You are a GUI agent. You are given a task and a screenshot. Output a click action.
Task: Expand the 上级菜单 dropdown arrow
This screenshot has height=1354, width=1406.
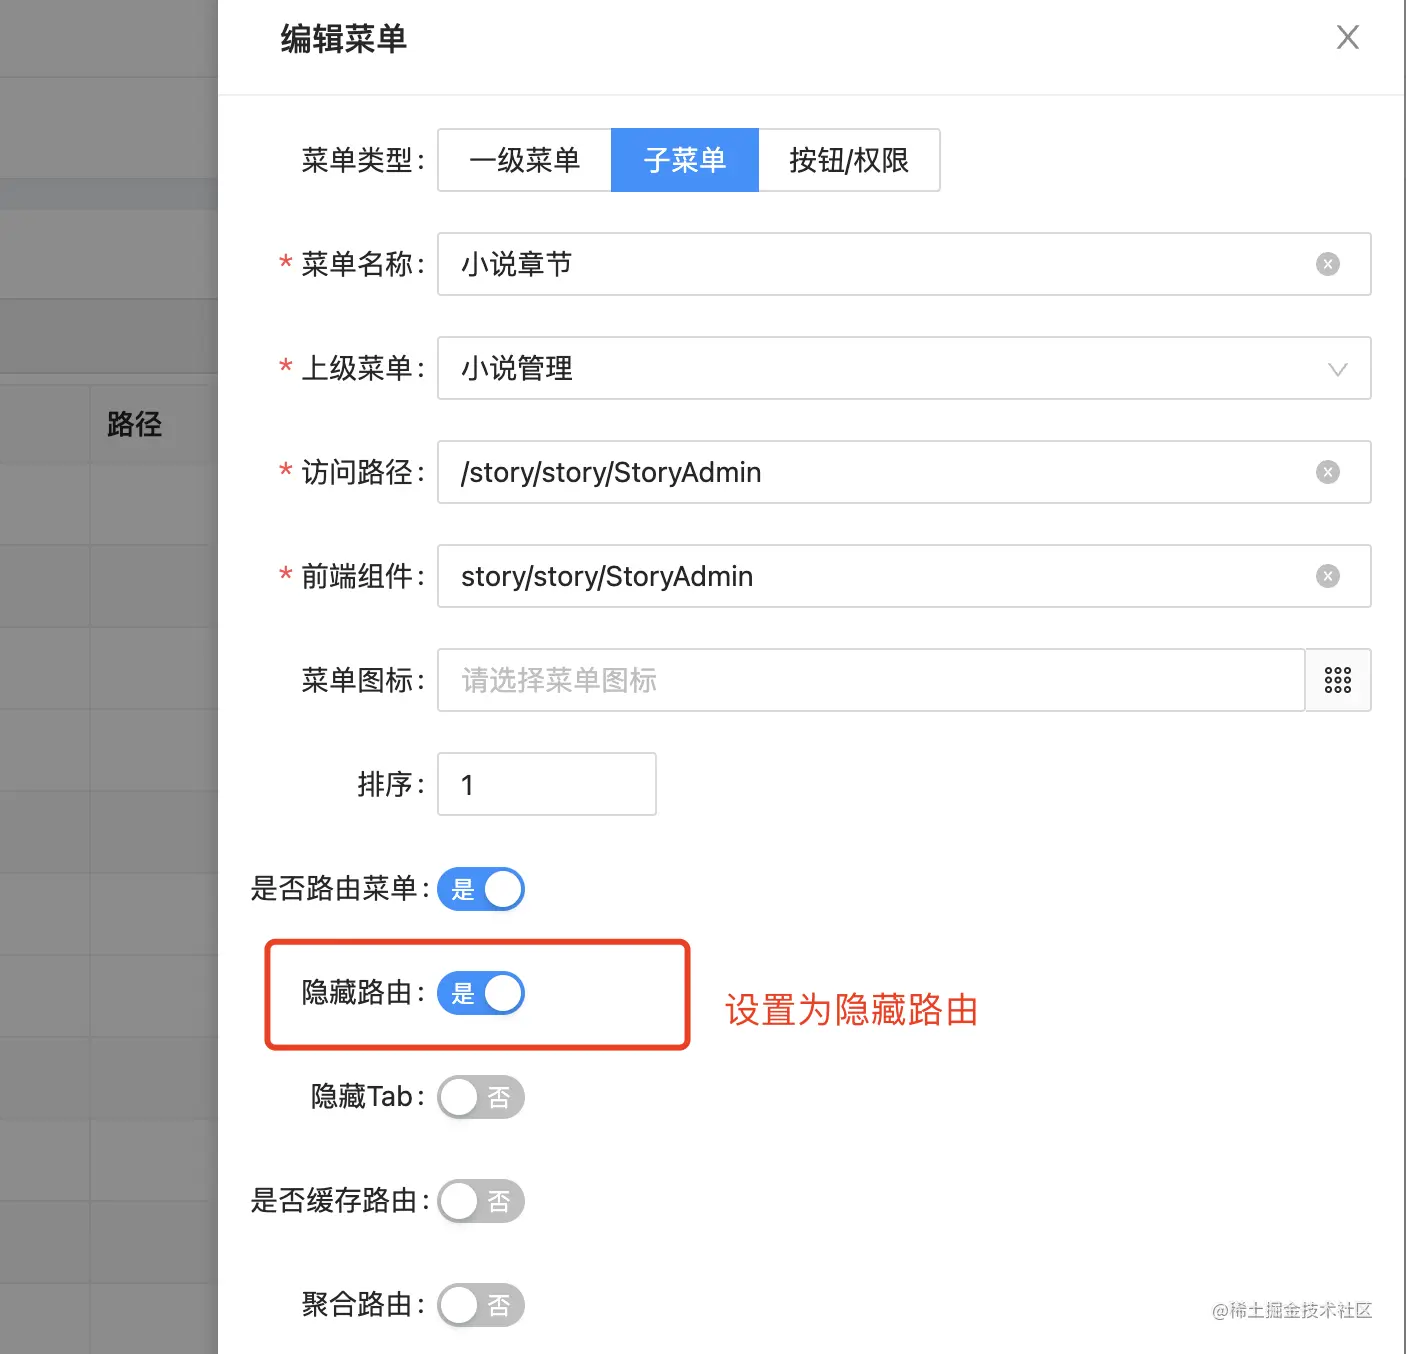[x=1337, y=369]
